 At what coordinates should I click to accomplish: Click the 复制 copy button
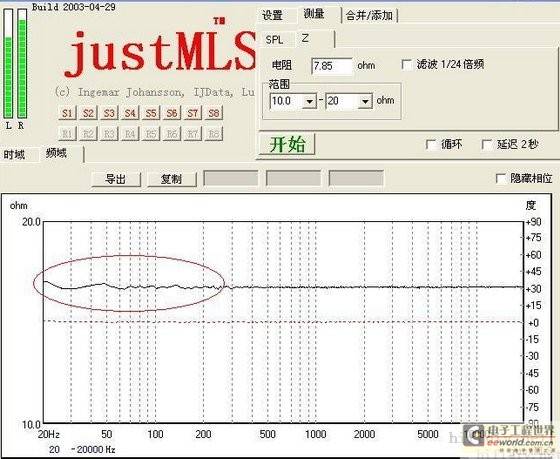172,179
